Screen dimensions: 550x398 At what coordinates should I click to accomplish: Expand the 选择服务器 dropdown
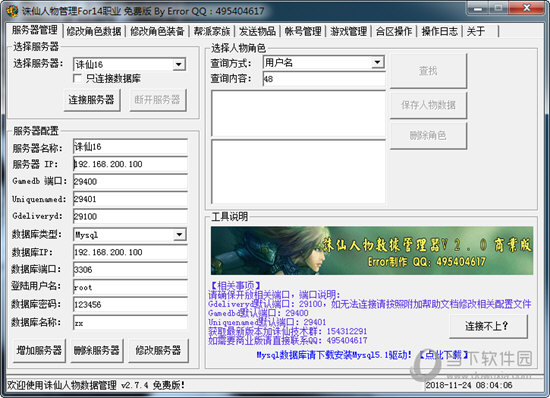(179, 64)
